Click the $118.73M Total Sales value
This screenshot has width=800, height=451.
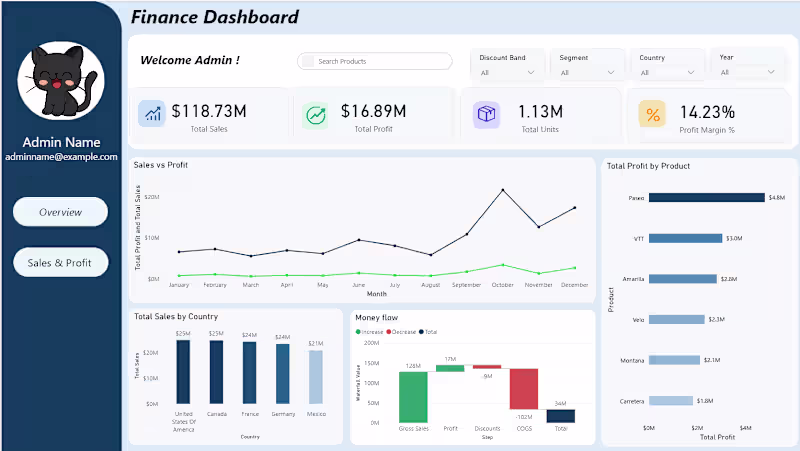click(x=209, y=111)
